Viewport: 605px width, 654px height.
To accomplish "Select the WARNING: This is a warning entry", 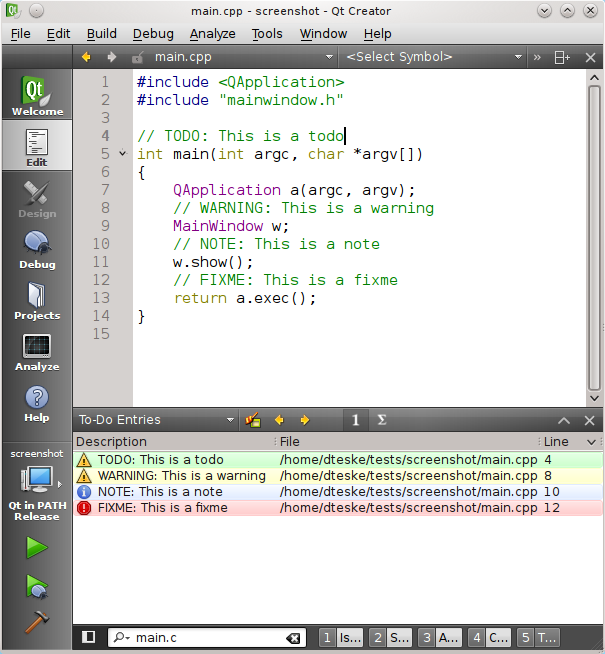I will coord(338,476).
